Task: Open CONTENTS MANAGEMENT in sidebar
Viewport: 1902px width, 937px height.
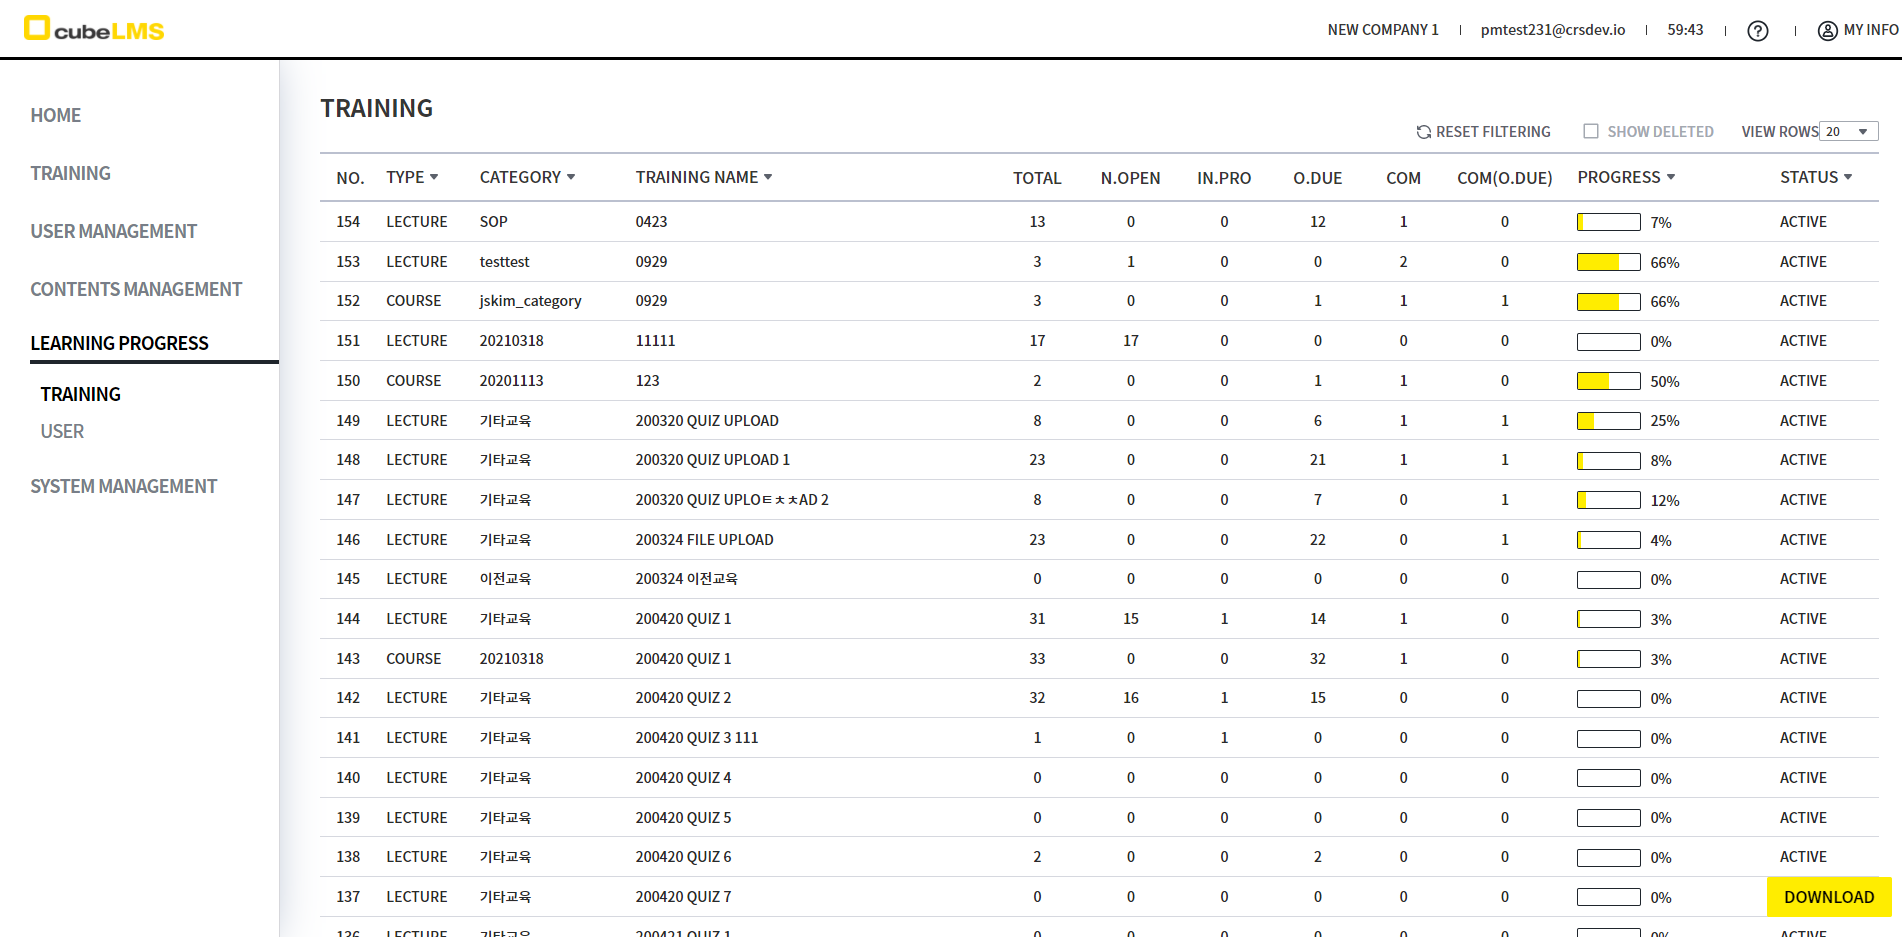Action: [x=136, y=289]
